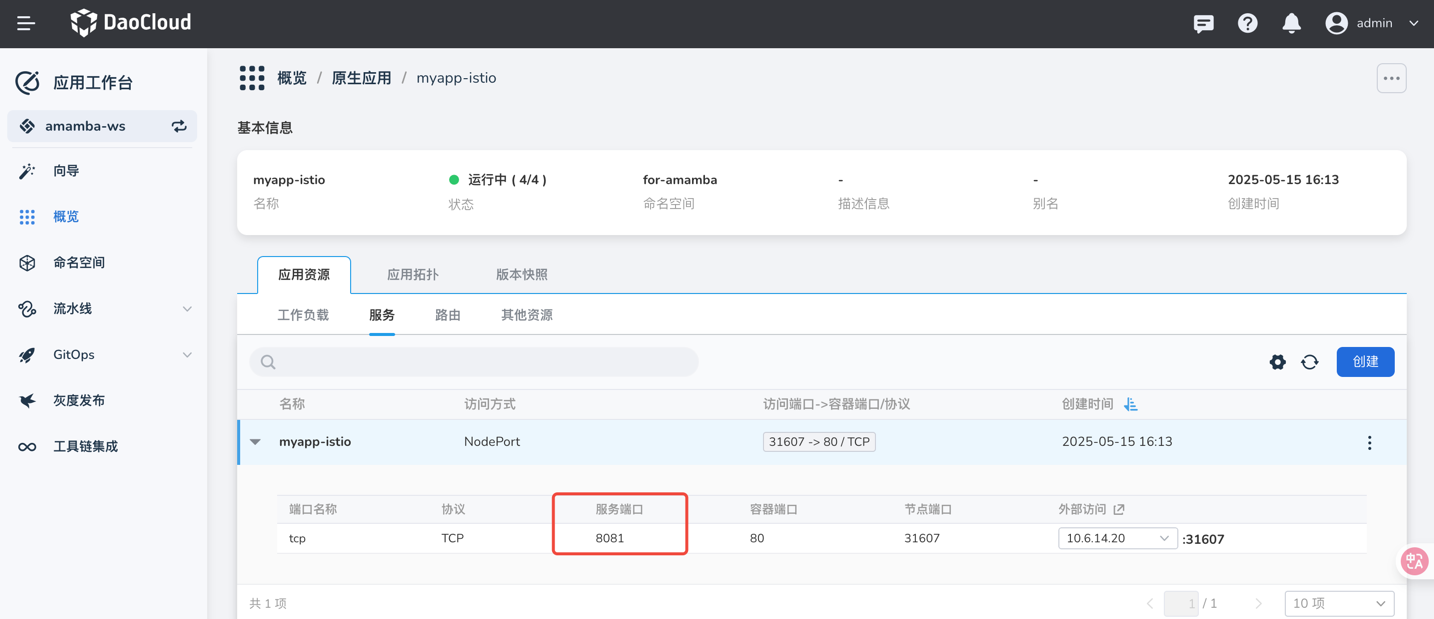The height and width of the screenshot is (619, 1434).
Task: Go to 原生应用 breadcrumb link
Action: (x=361, y=78)
